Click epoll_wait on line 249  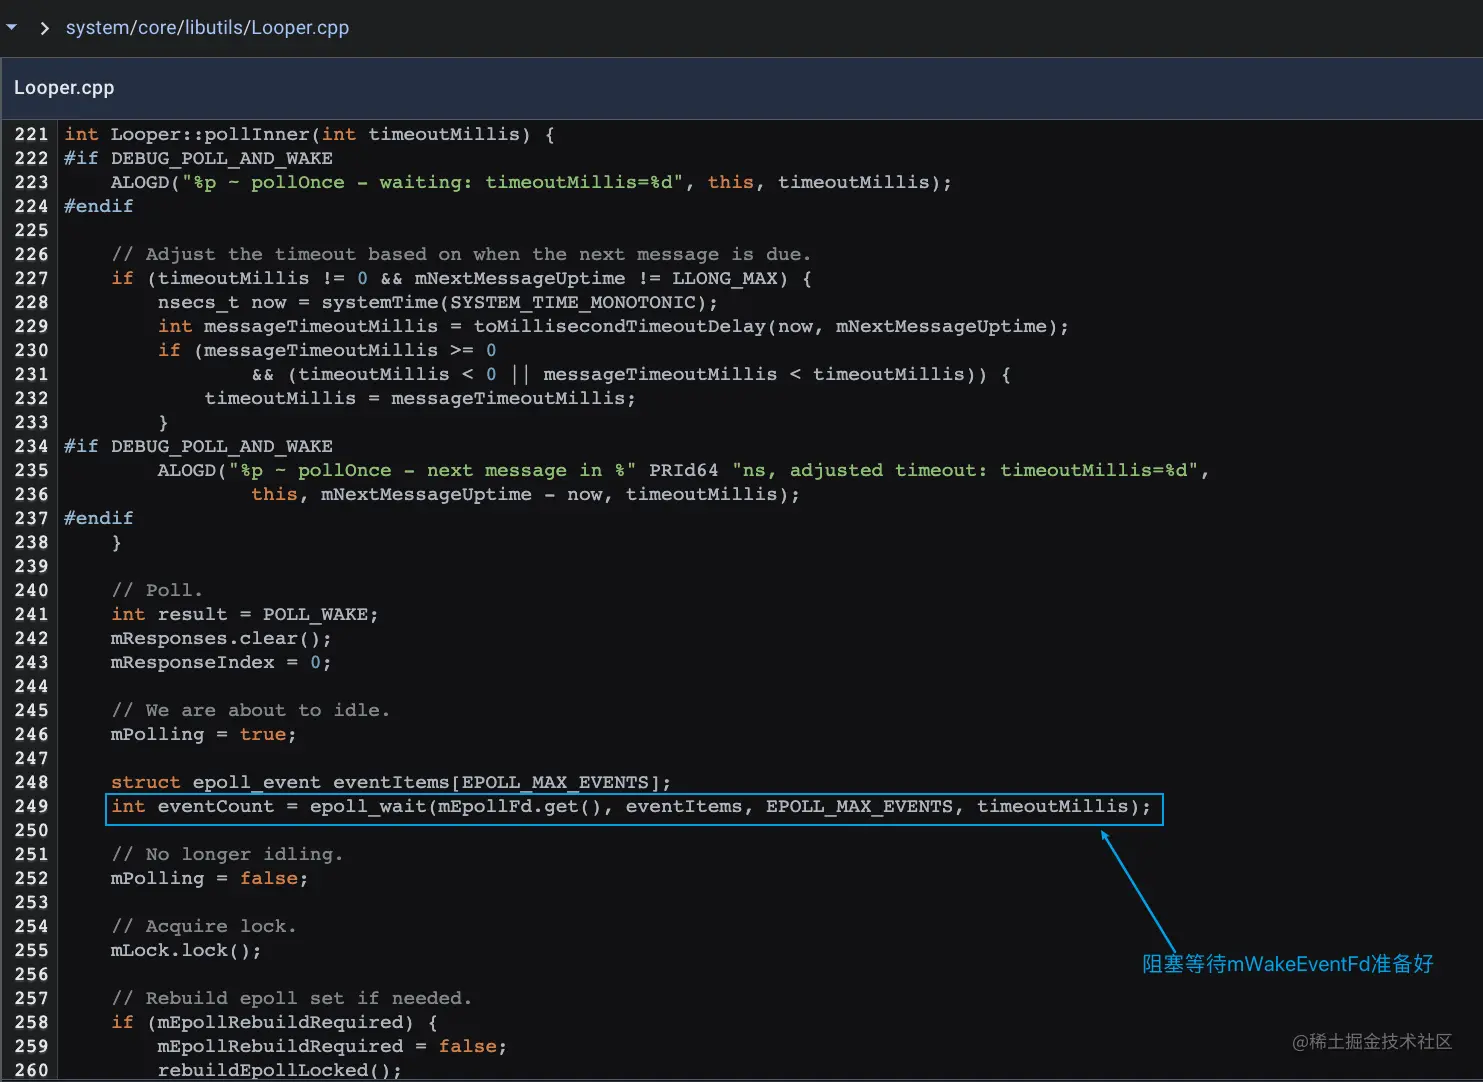pyautogui.click(x=368, y=806)
